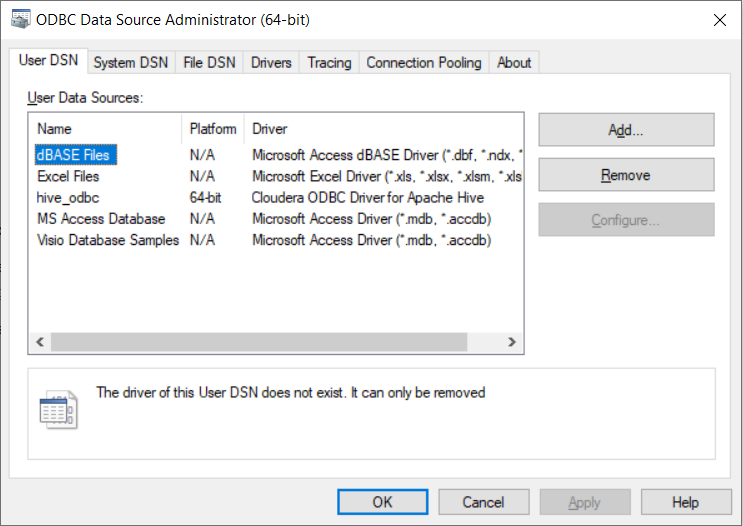Click the OK button
This screenshot has height=526, width=743.
382,502
